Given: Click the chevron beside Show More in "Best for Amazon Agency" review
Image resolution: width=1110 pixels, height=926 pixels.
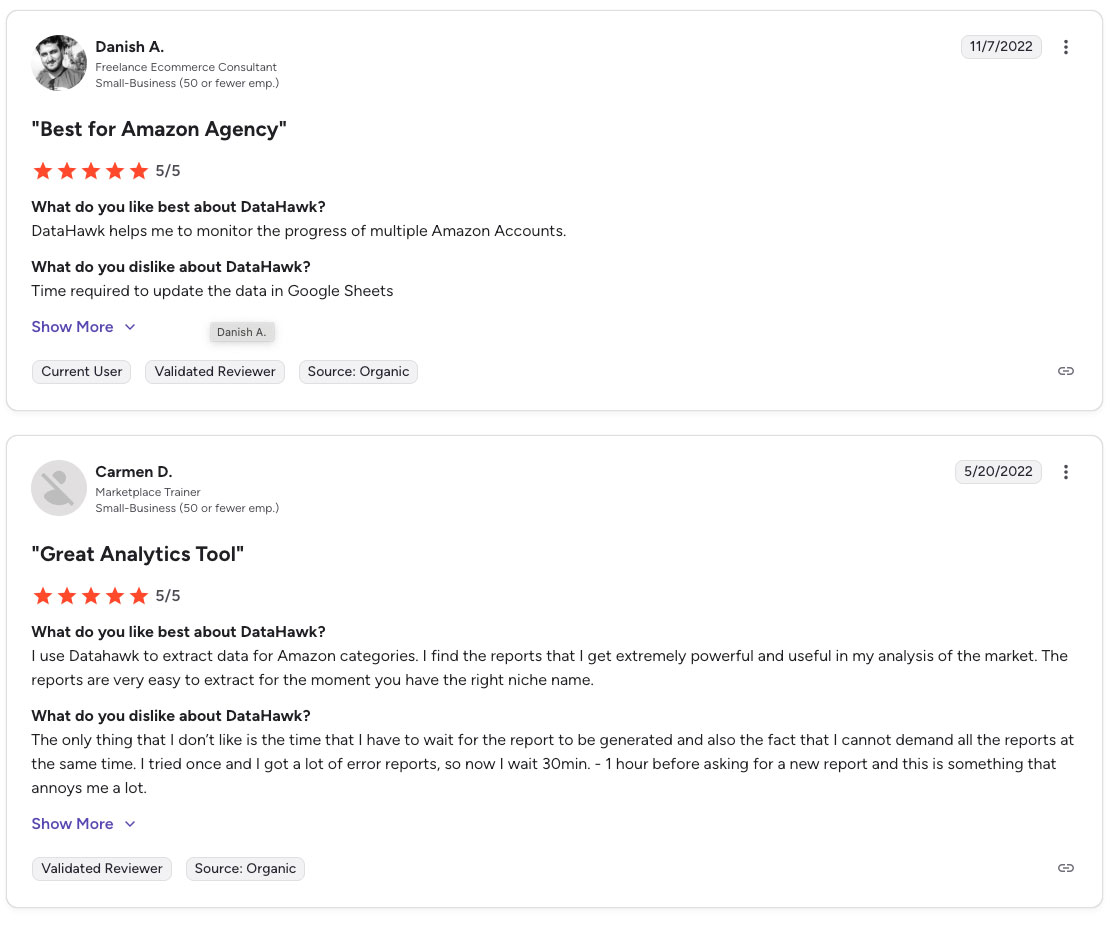Looking at the screenshot, I should [130, 327].
